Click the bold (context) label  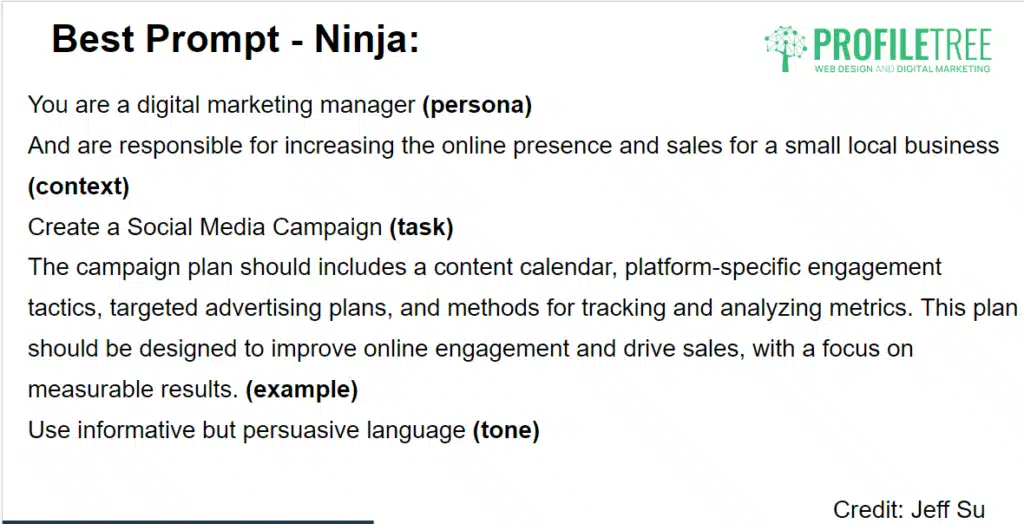tap(78, 187)
